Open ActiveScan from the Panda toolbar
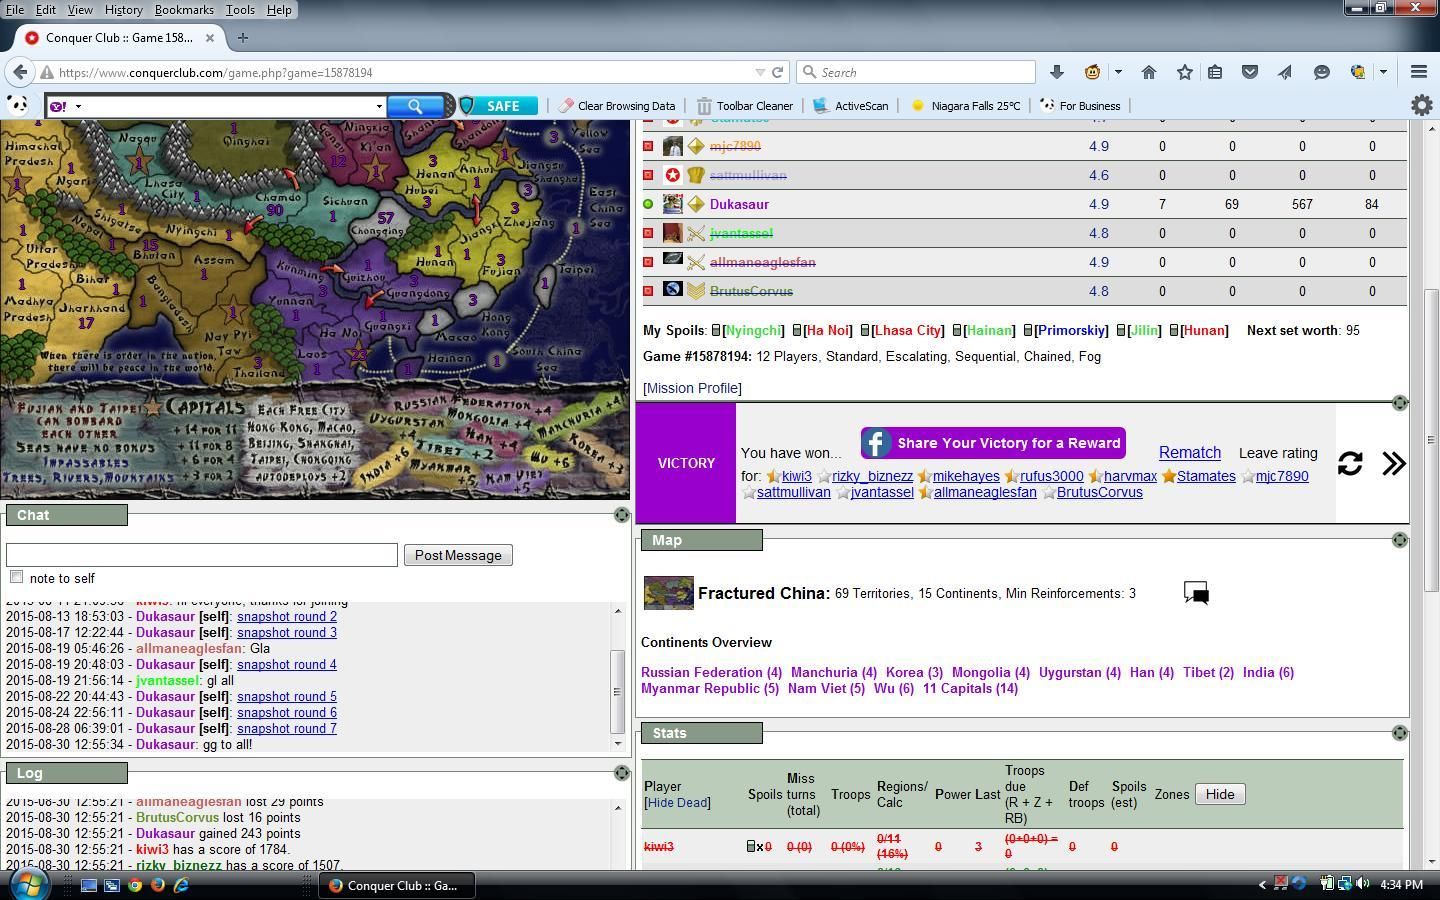This screenshot has height=900, width=1440. point(851,105)
